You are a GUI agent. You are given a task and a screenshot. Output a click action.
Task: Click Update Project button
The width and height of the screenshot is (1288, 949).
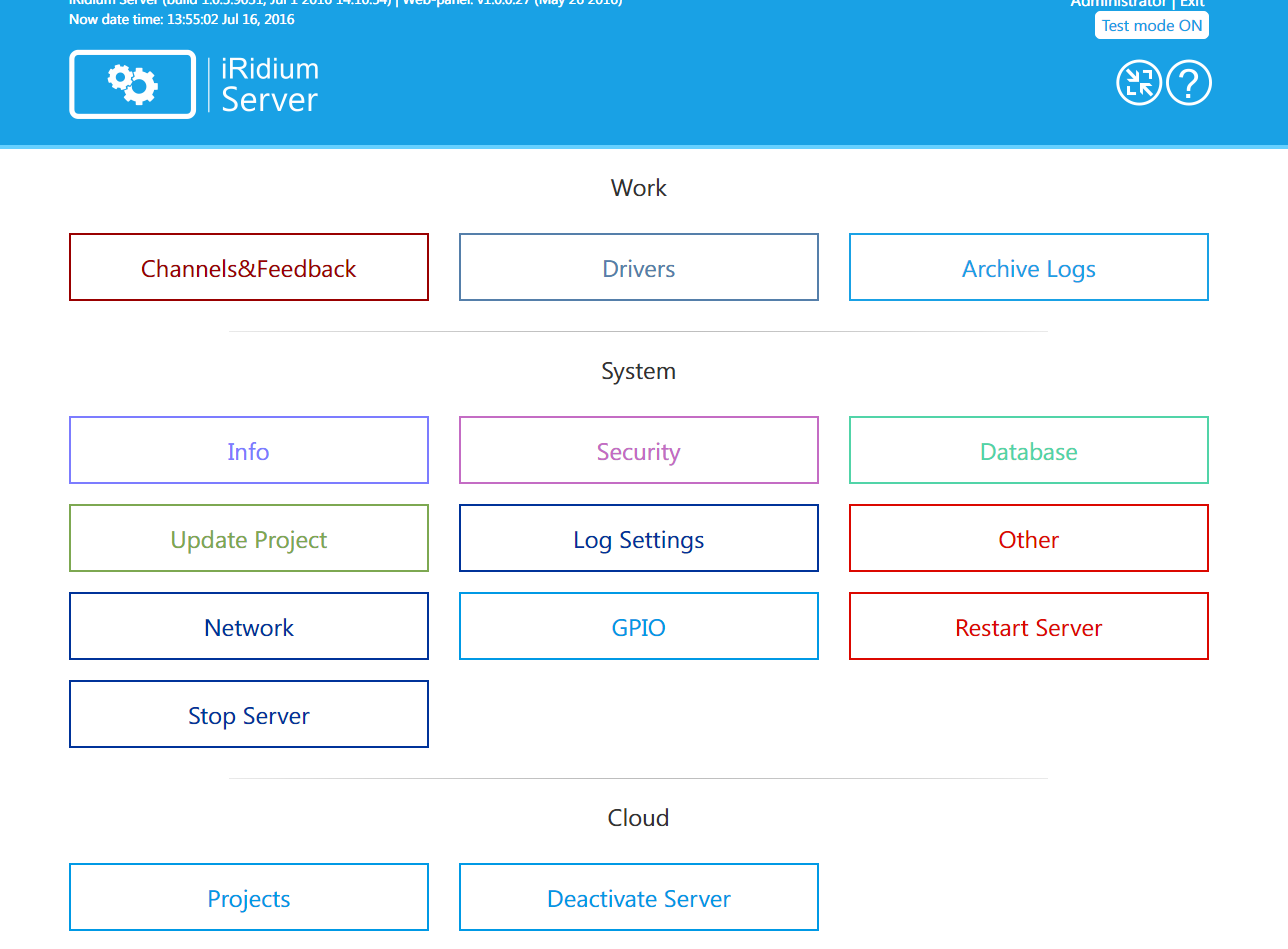point(249,538)
